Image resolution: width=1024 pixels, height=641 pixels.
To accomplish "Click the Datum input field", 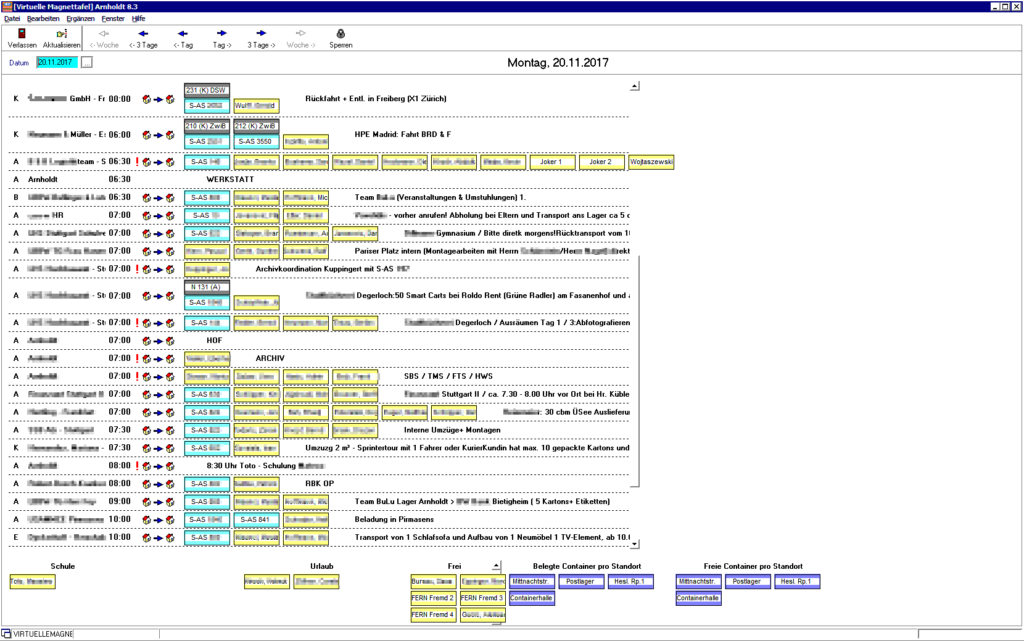I will click(57, 63).
